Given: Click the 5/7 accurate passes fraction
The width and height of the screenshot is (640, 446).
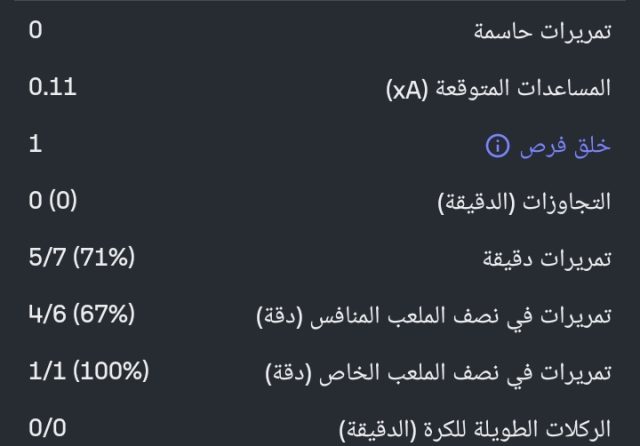Looking at the screenshot, I should pyautogui.click(x=48, y=258).
